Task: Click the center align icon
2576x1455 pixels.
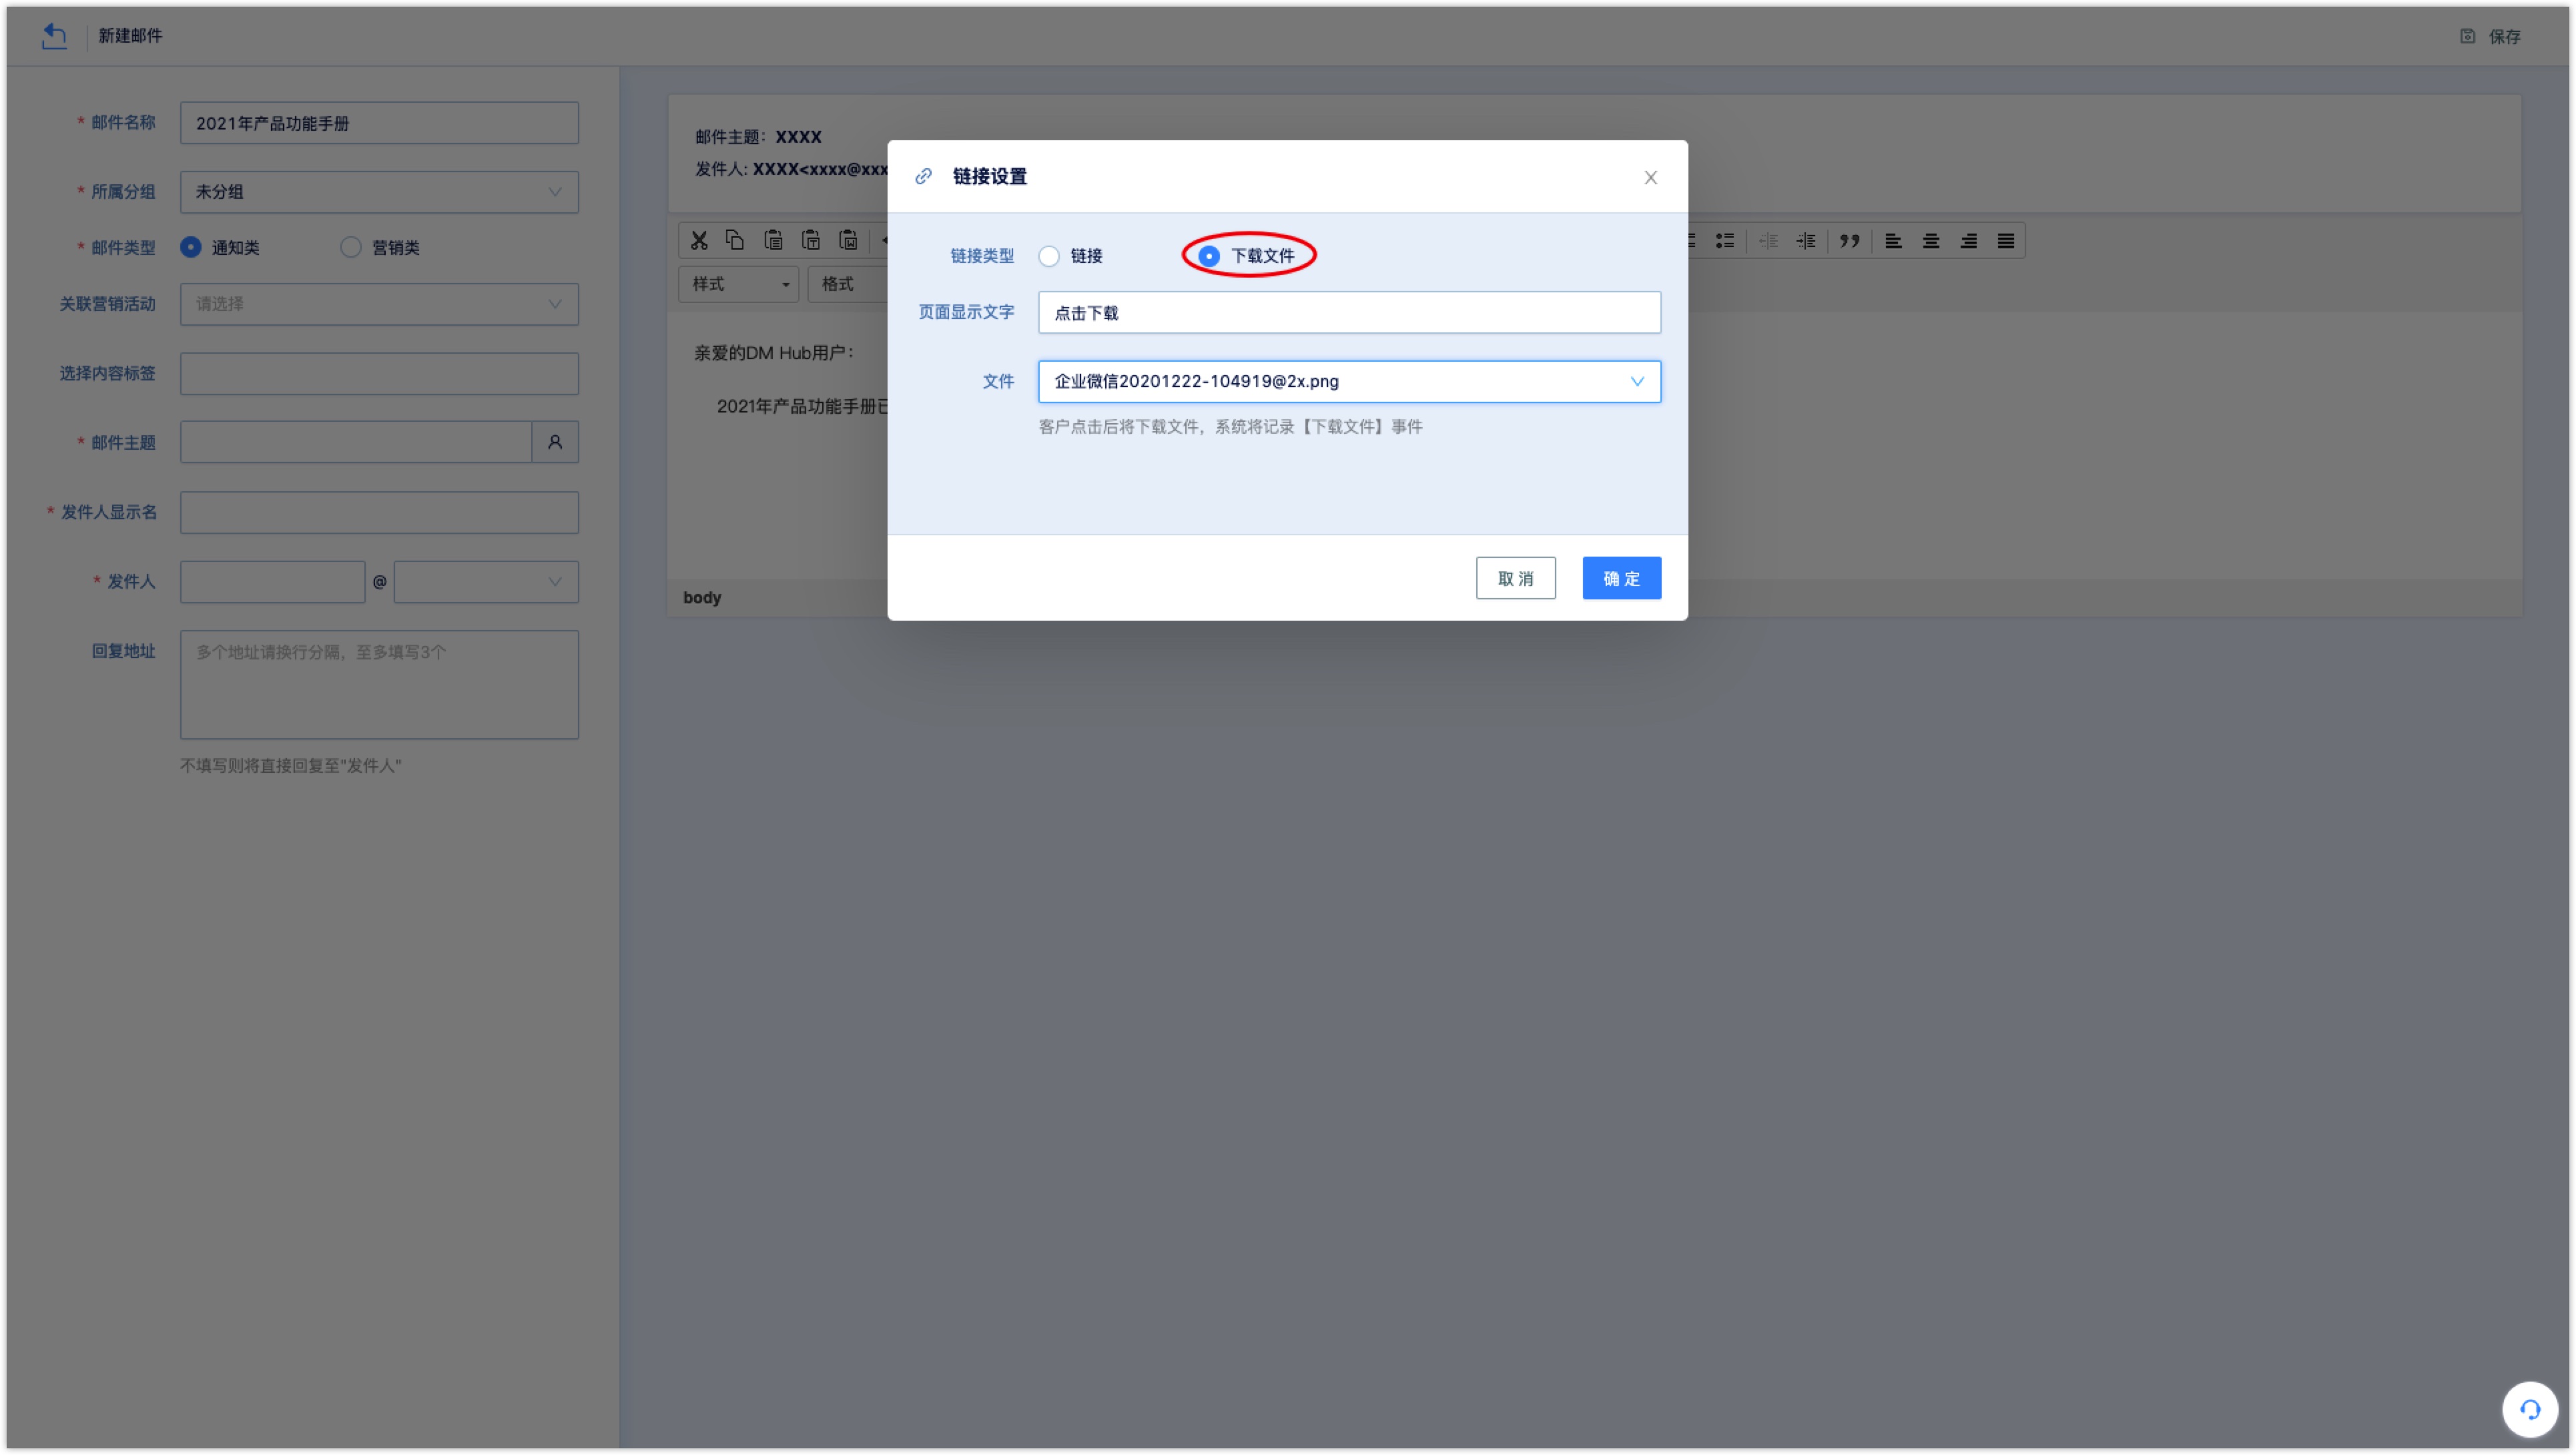Action: tap(1931, 241)
